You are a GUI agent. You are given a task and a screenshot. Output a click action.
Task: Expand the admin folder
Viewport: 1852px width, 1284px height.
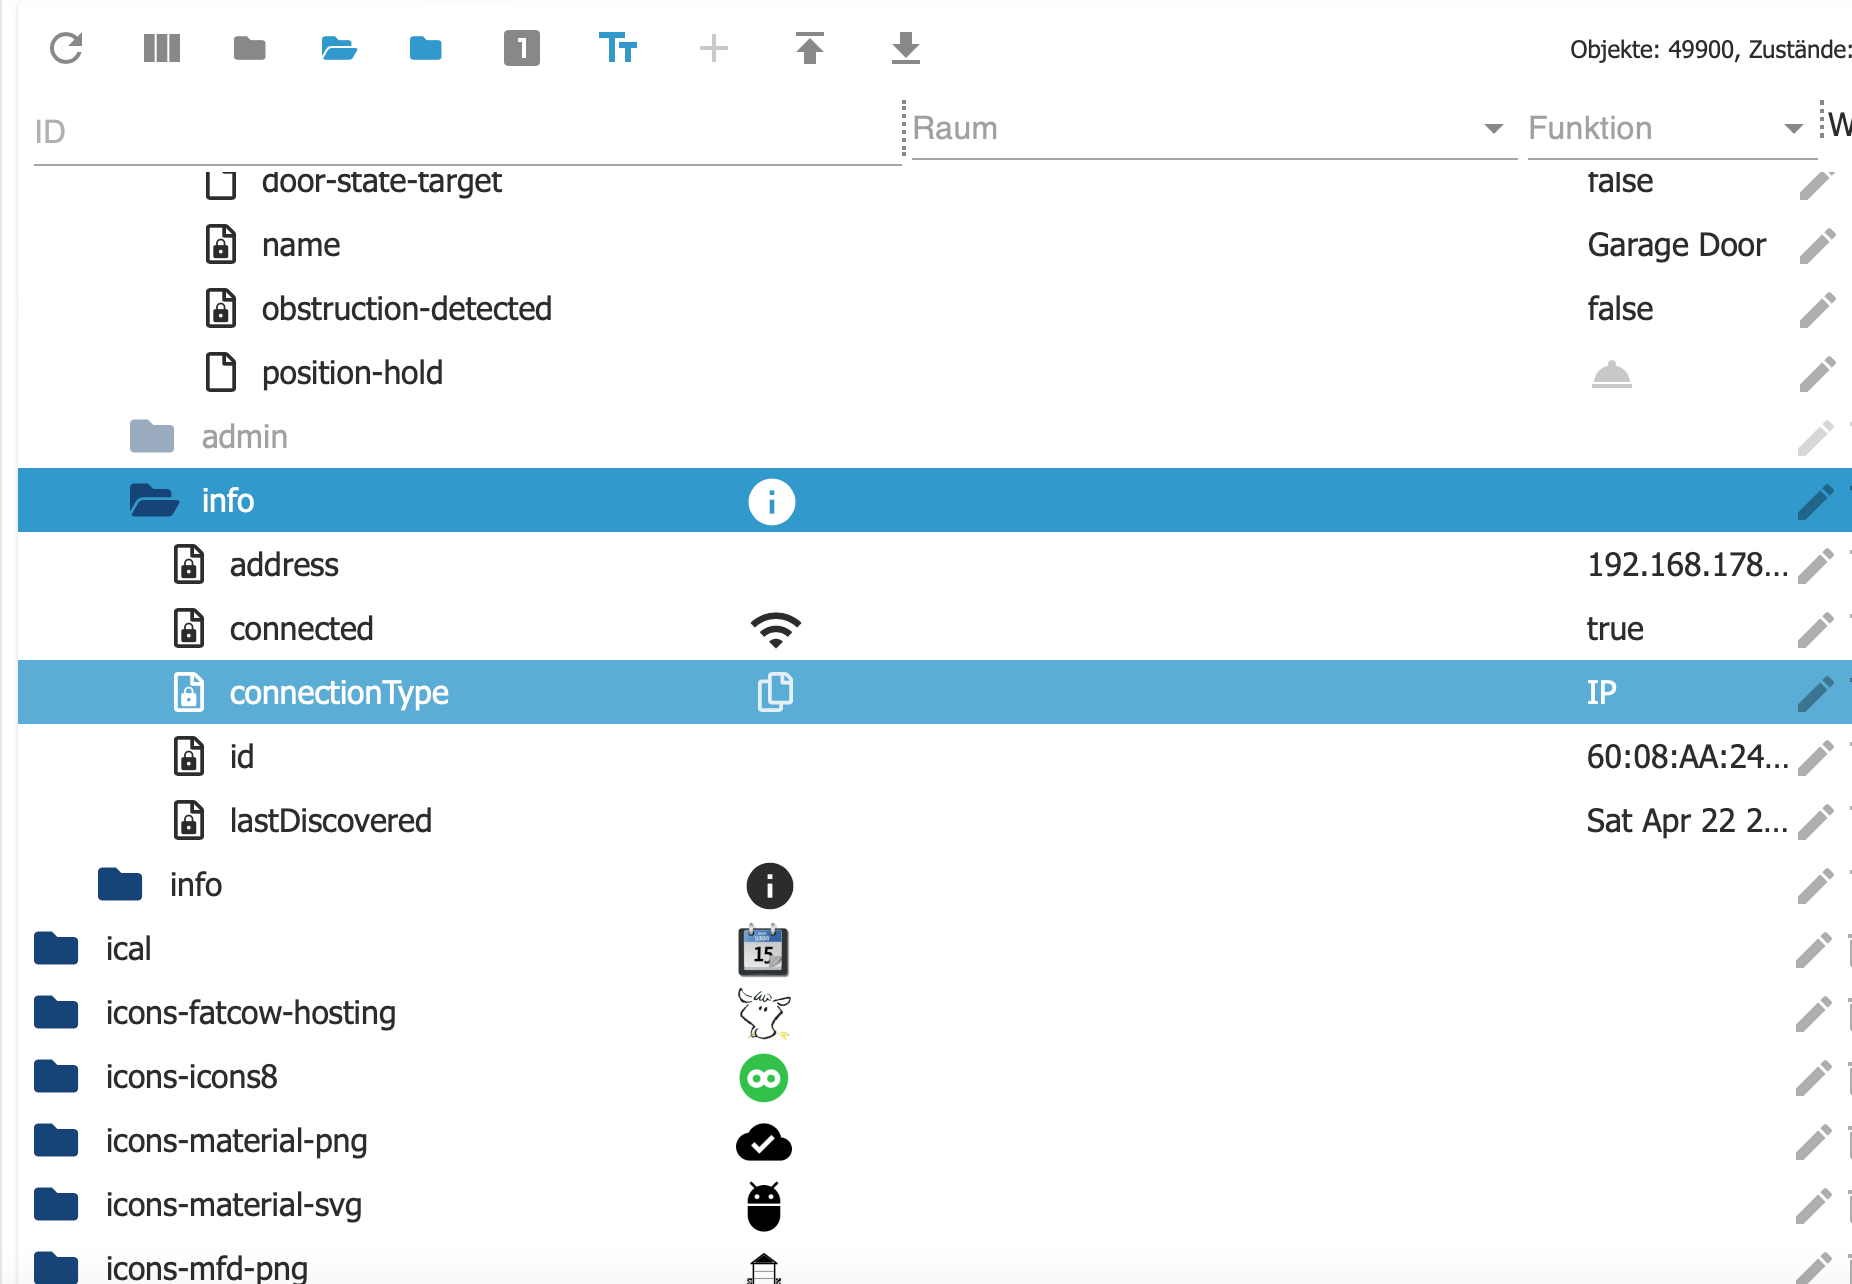[x=152, y=436]
